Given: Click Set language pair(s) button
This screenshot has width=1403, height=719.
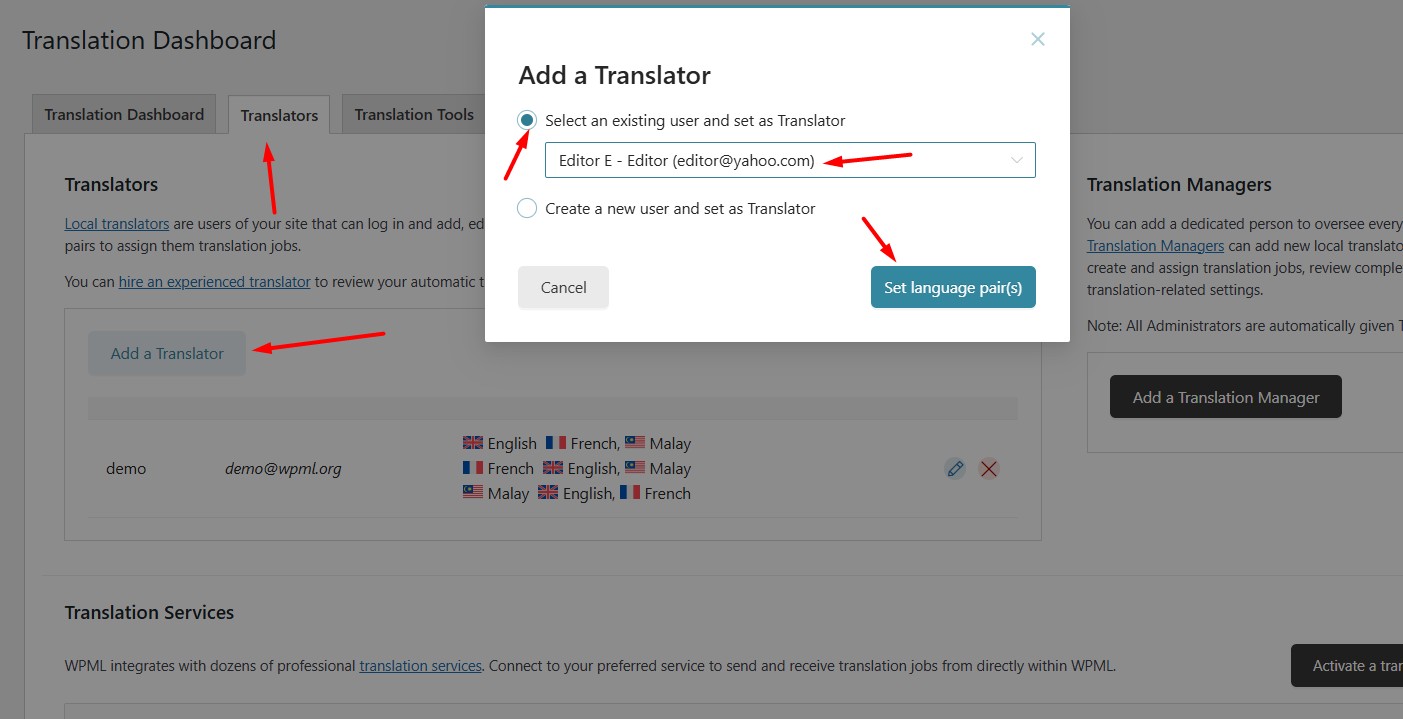Looking at the screenshot, I should pyautogui.click(x=952, y=287).
